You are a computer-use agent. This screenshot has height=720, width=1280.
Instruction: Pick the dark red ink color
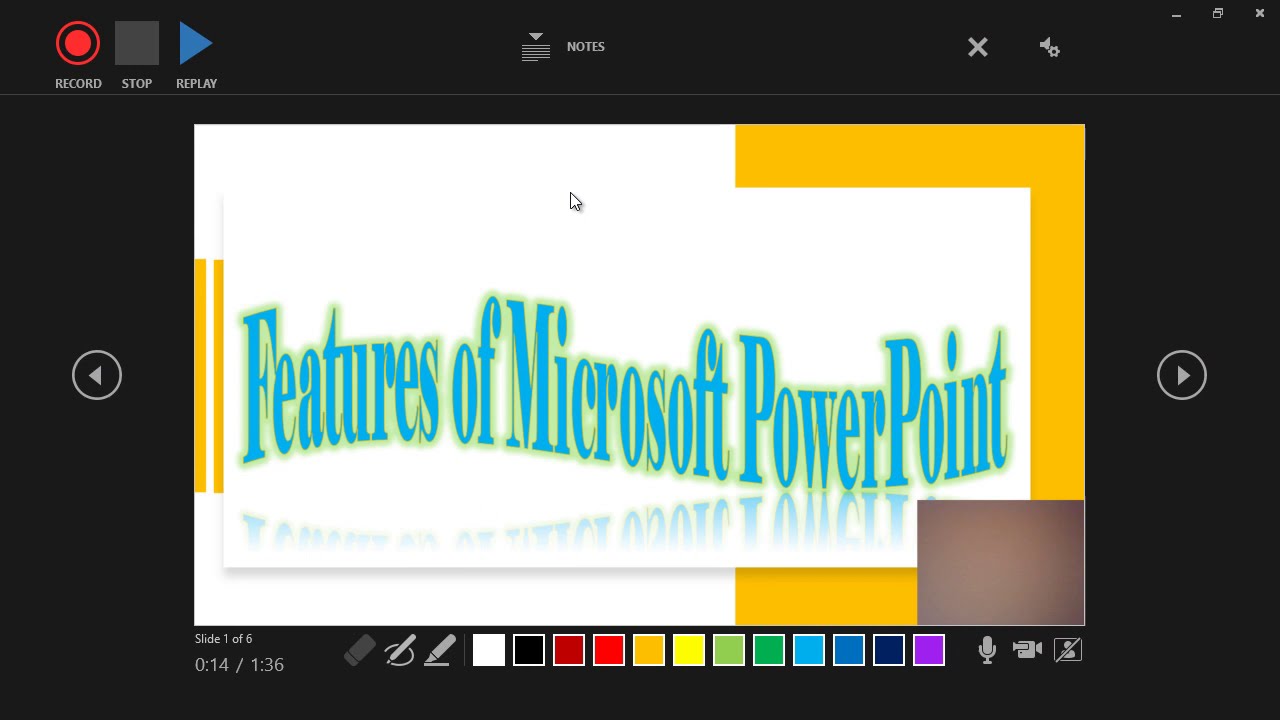pyautogui.click(x=569, y=650)
